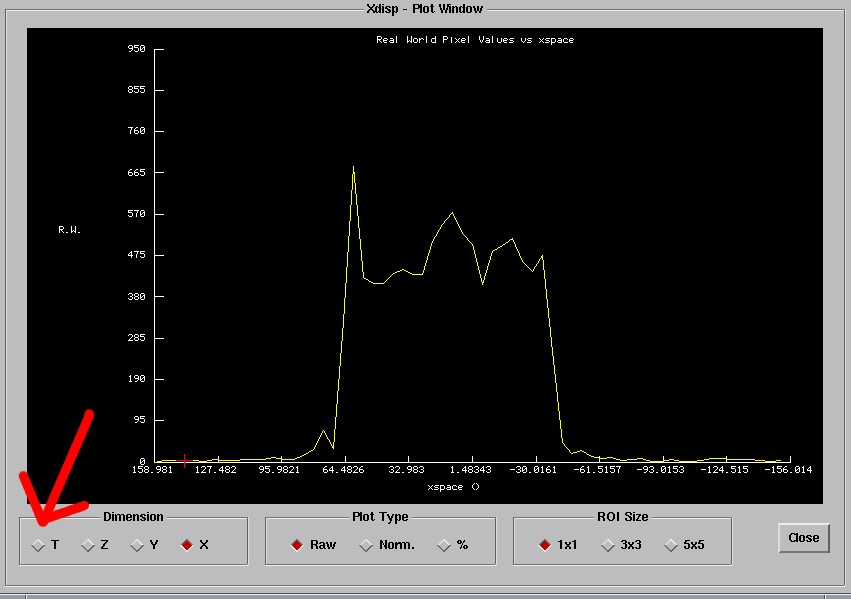Screen dimensions: 851x599
Task: Click the y-axis tick value 380
Action: (x=136, y=297)
